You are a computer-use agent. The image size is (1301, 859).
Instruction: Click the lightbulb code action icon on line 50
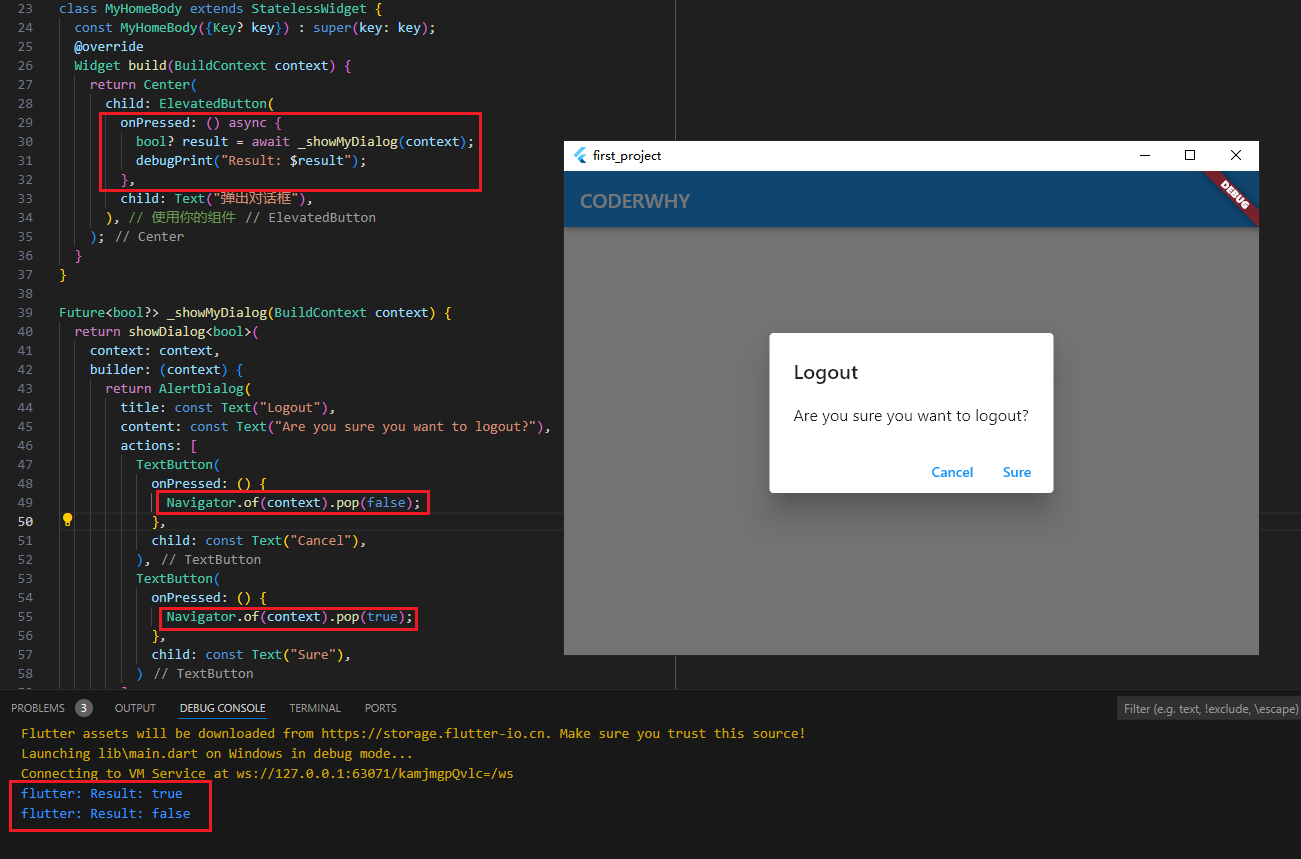tap(68, 520)
